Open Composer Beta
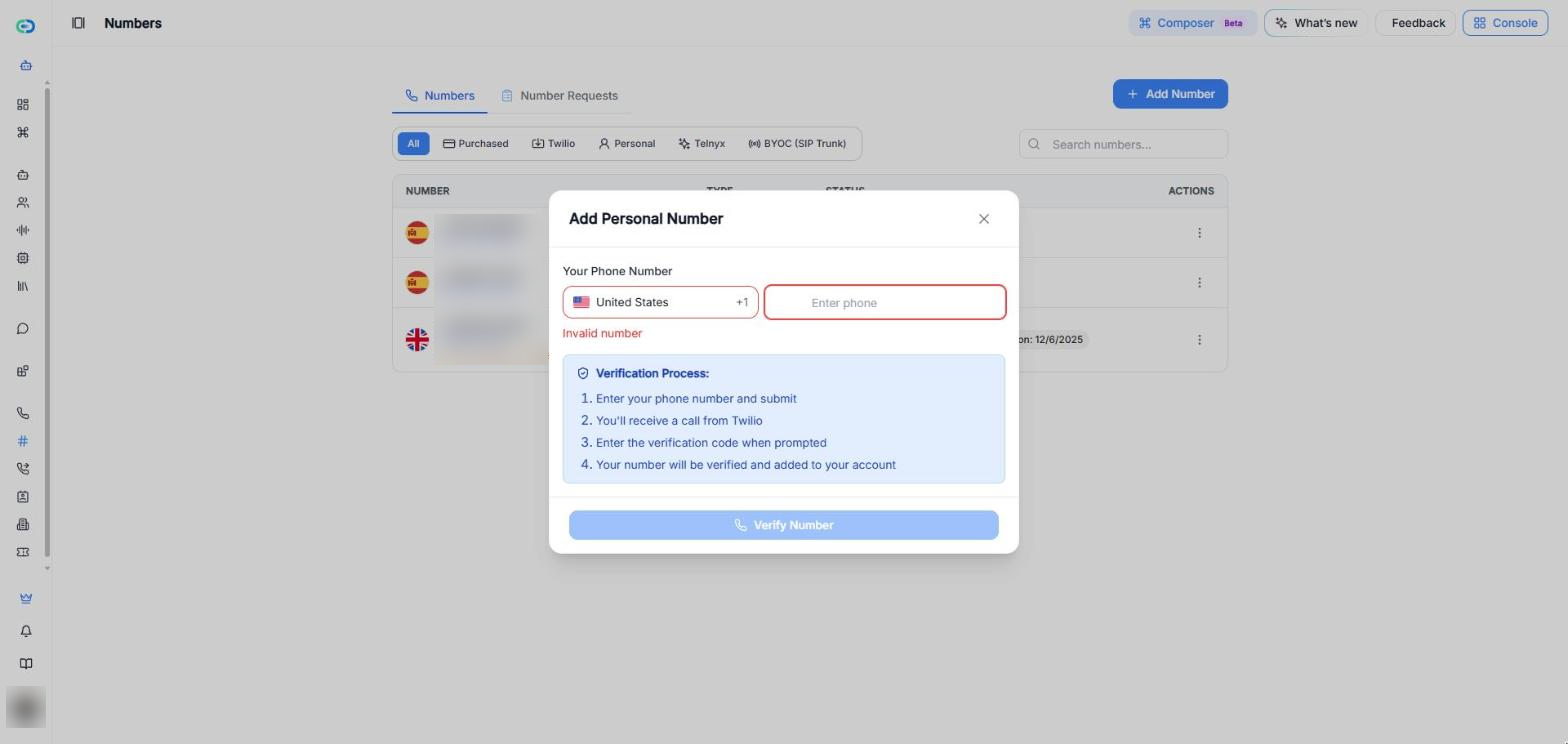 point(1192,23)
